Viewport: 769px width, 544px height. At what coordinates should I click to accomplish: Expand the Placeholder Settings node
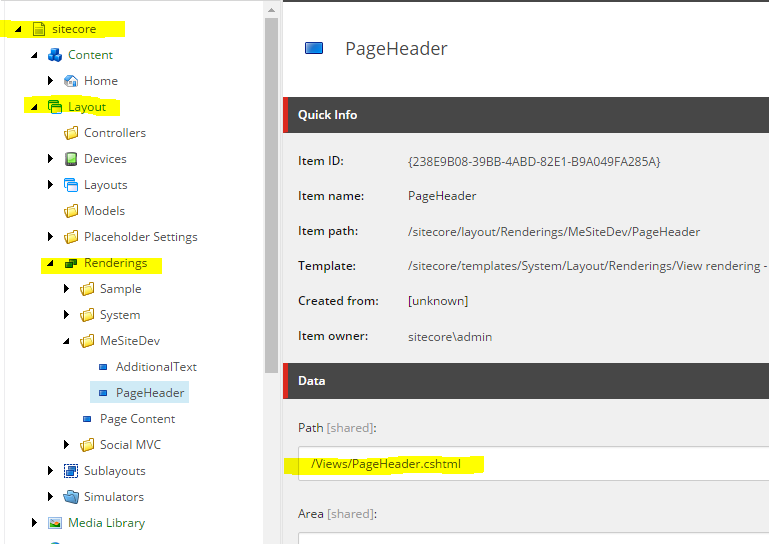(50, 236)
